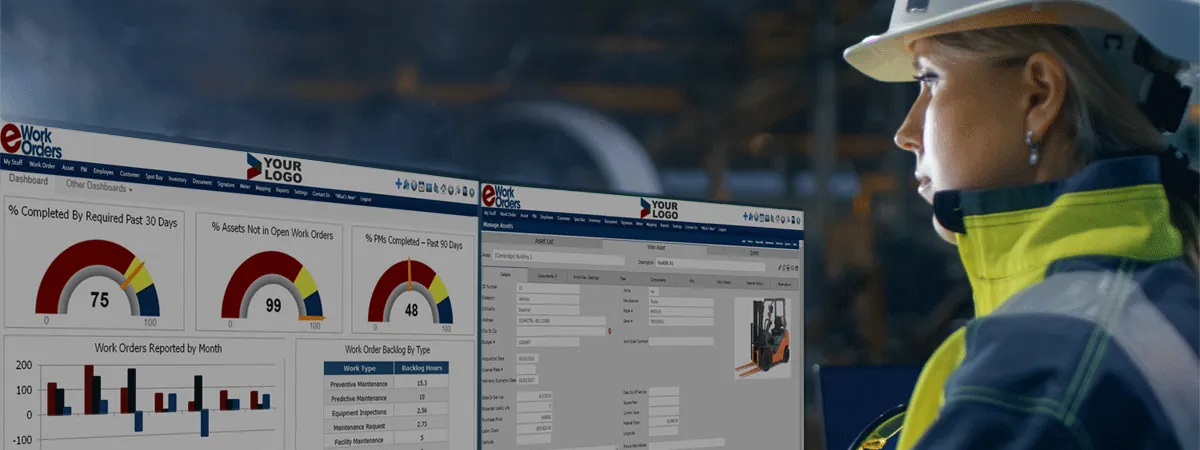Click Work Orders Reported by Month chart title
1200x450 pixels.
click(158, 348)
